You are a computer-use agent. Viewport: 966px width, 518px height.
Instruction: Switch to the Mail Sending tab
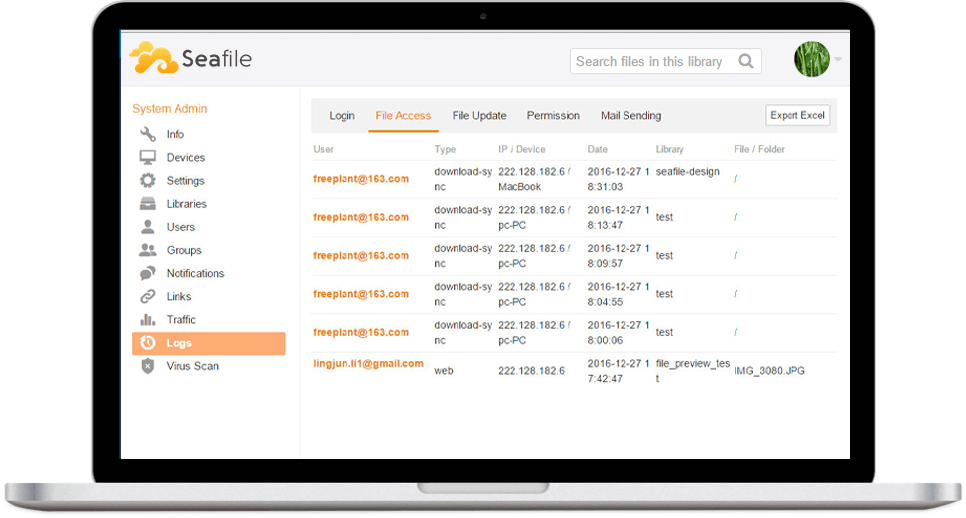click(631, 116)
